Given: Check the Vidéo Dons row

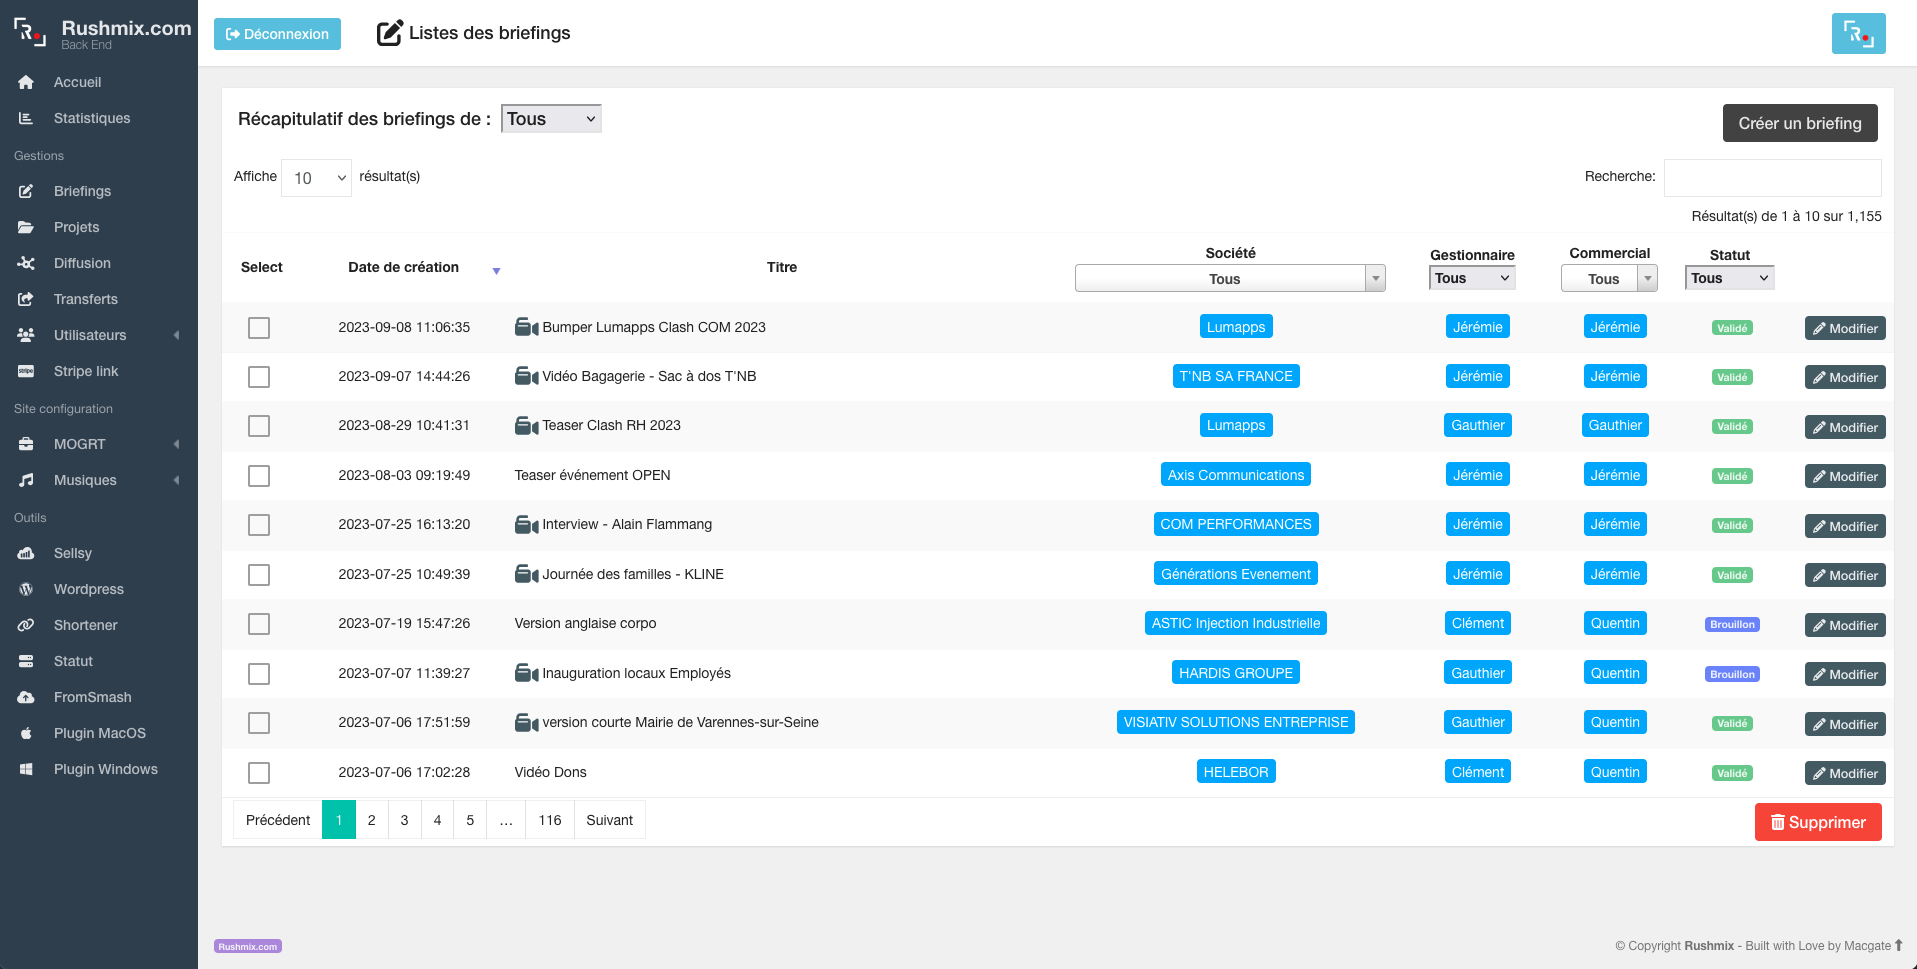Looking at the screenshot, I should [x=259, y=773].
